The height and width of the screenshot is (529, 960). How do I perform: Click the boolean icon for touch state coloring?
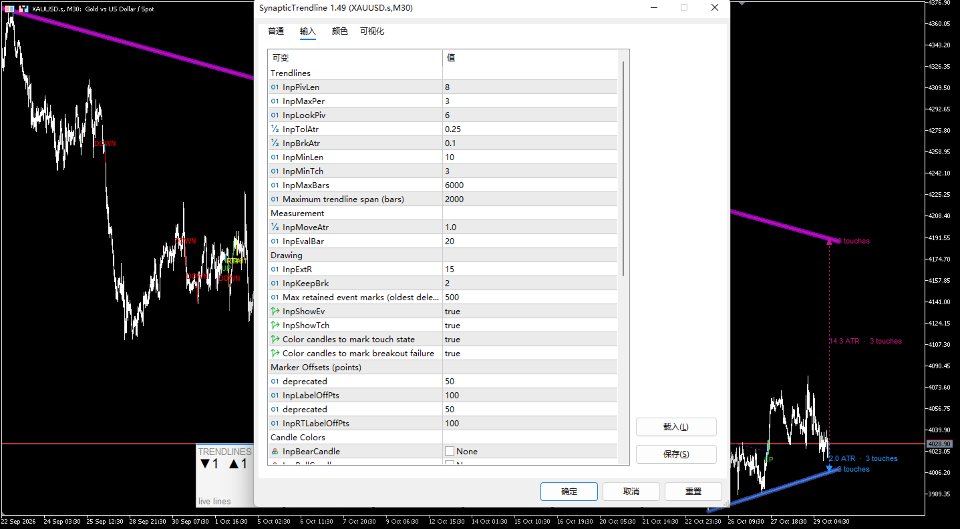point(274,339)
